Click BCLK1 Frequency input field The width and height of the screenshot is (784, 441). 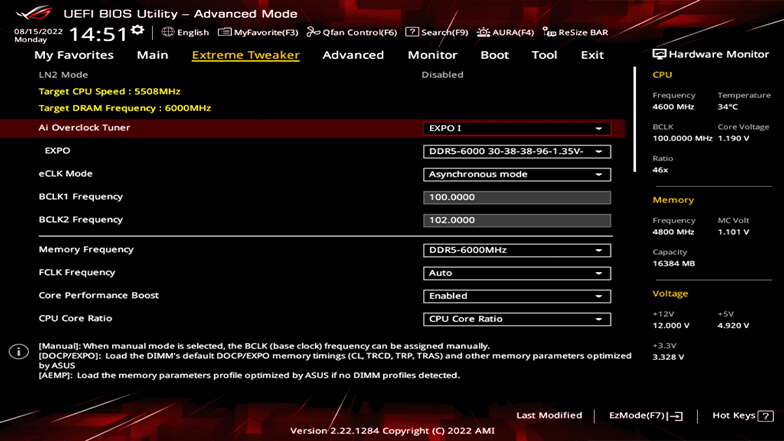tap(517, 198)
